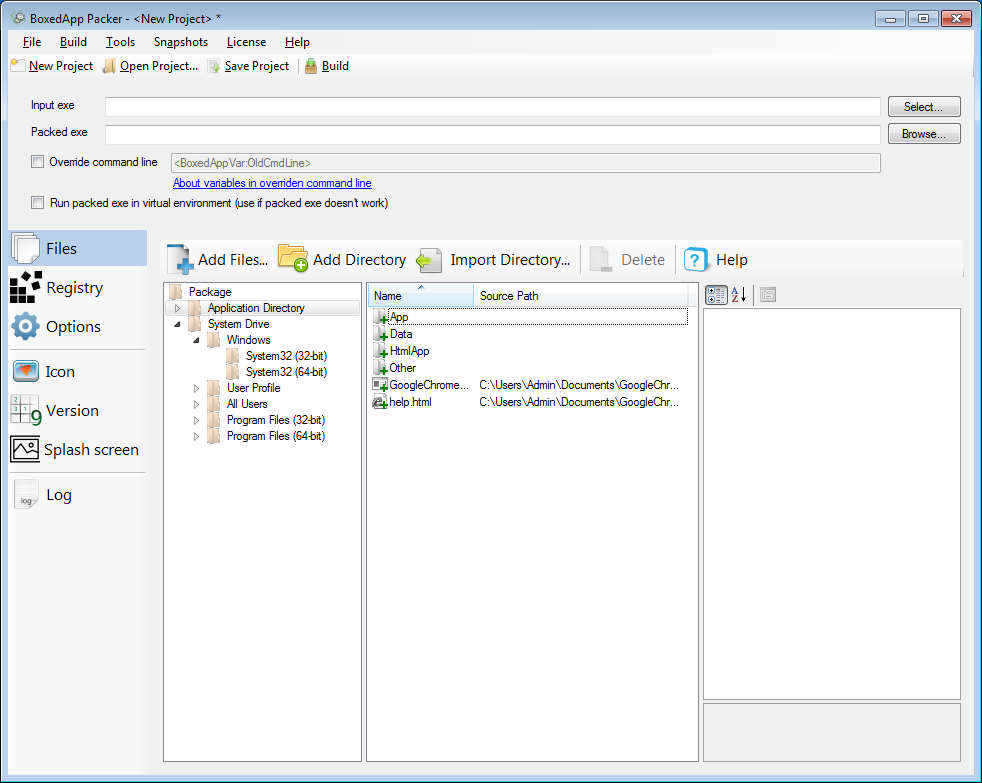982x783 pixels.
Task: Click into the Packed exe input field
Action: pyautogui.click(x=492, y=134)
